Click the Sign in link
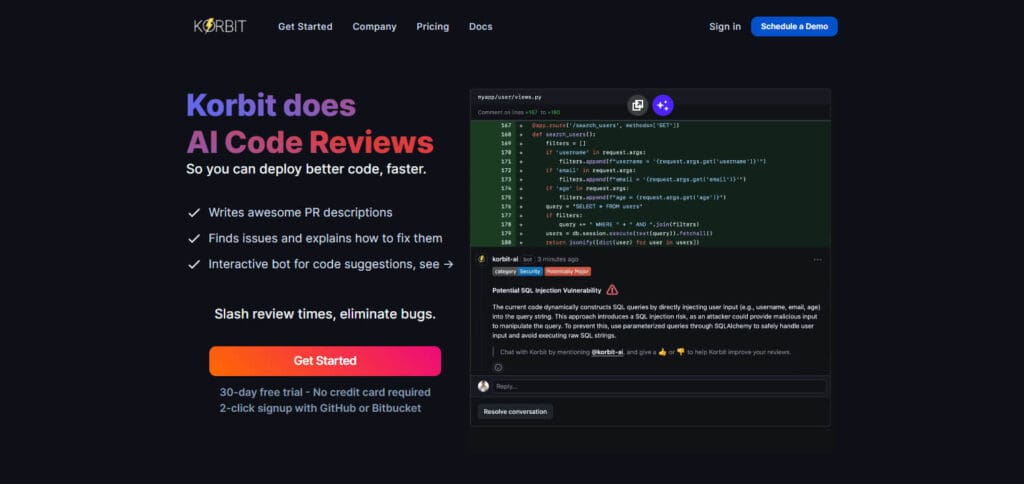 click(725, 27)
